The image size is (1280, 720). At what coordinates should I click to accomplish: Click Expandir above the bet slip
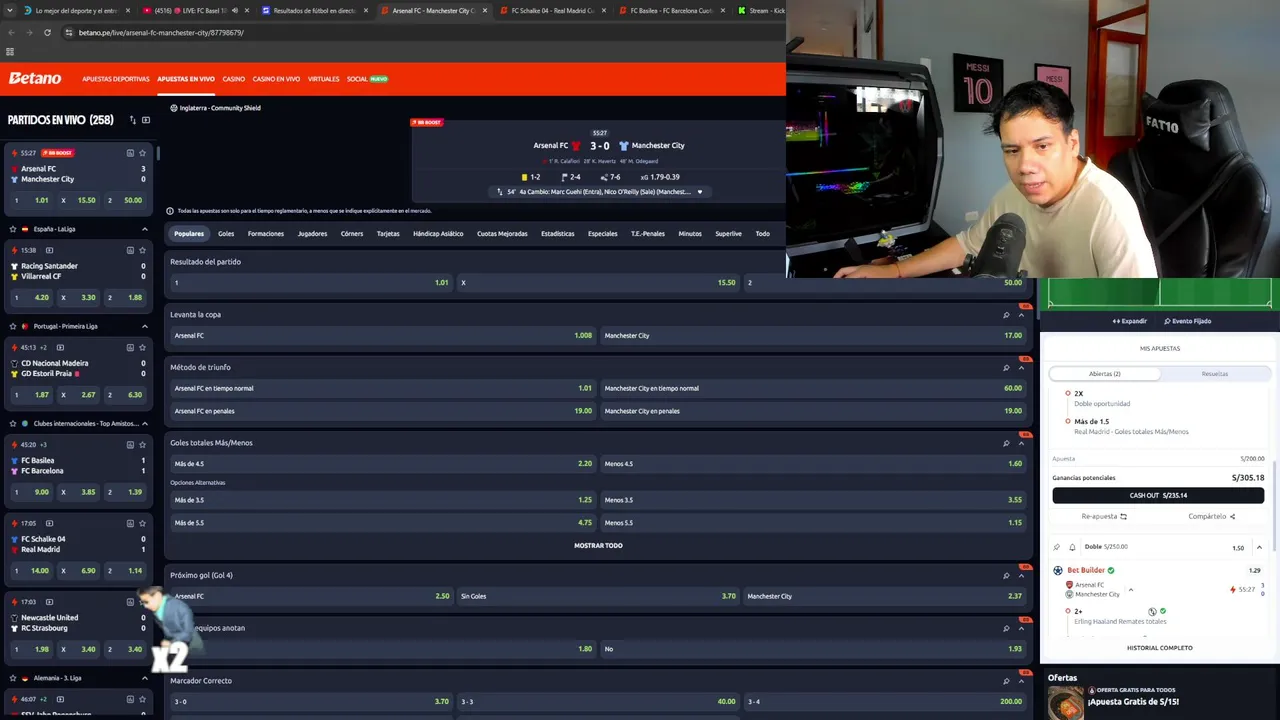click(1130, 321)
